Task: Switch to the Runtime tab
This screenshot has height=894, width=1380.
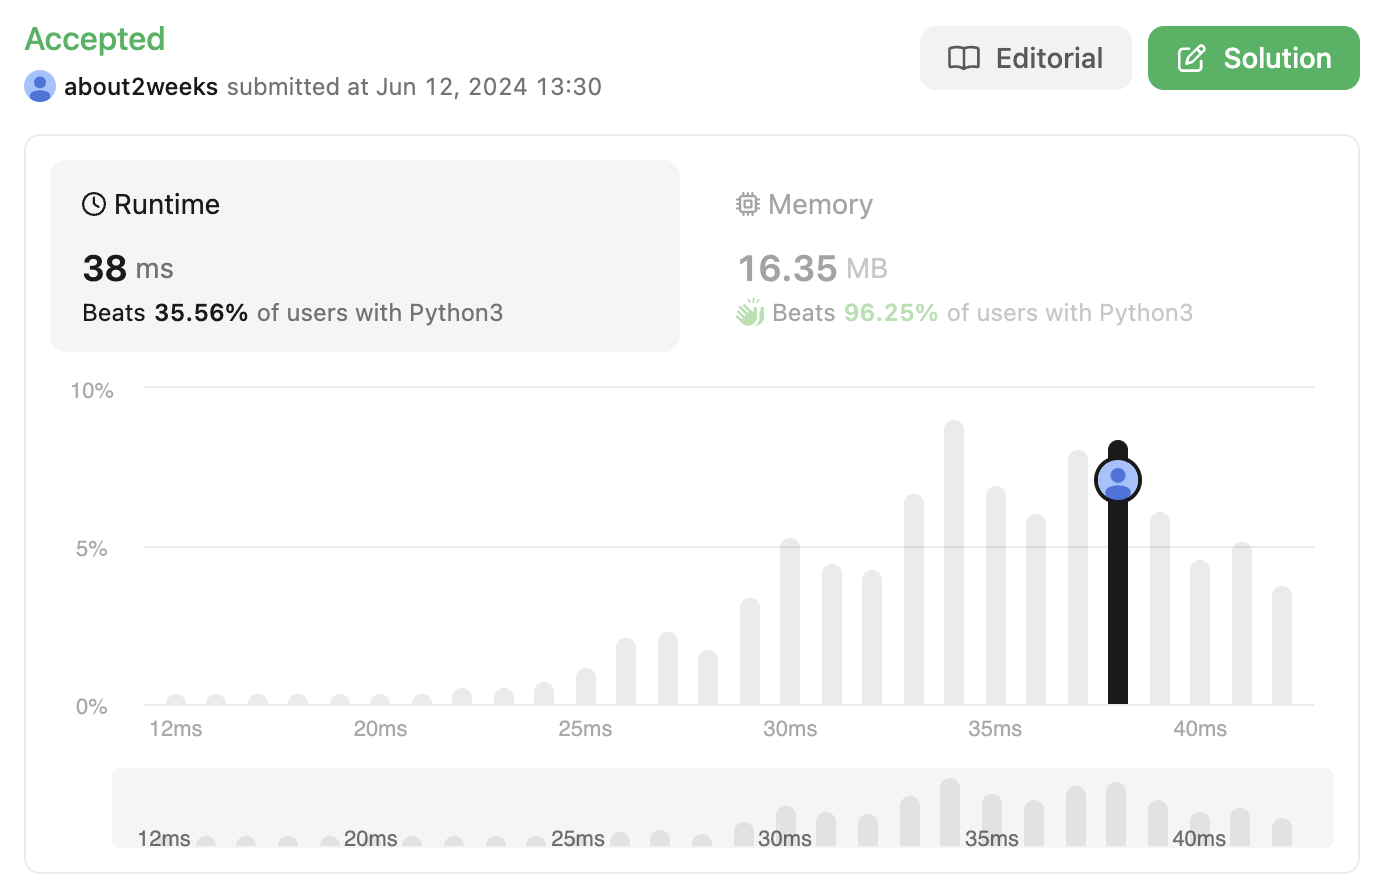Action: (365, 256)
